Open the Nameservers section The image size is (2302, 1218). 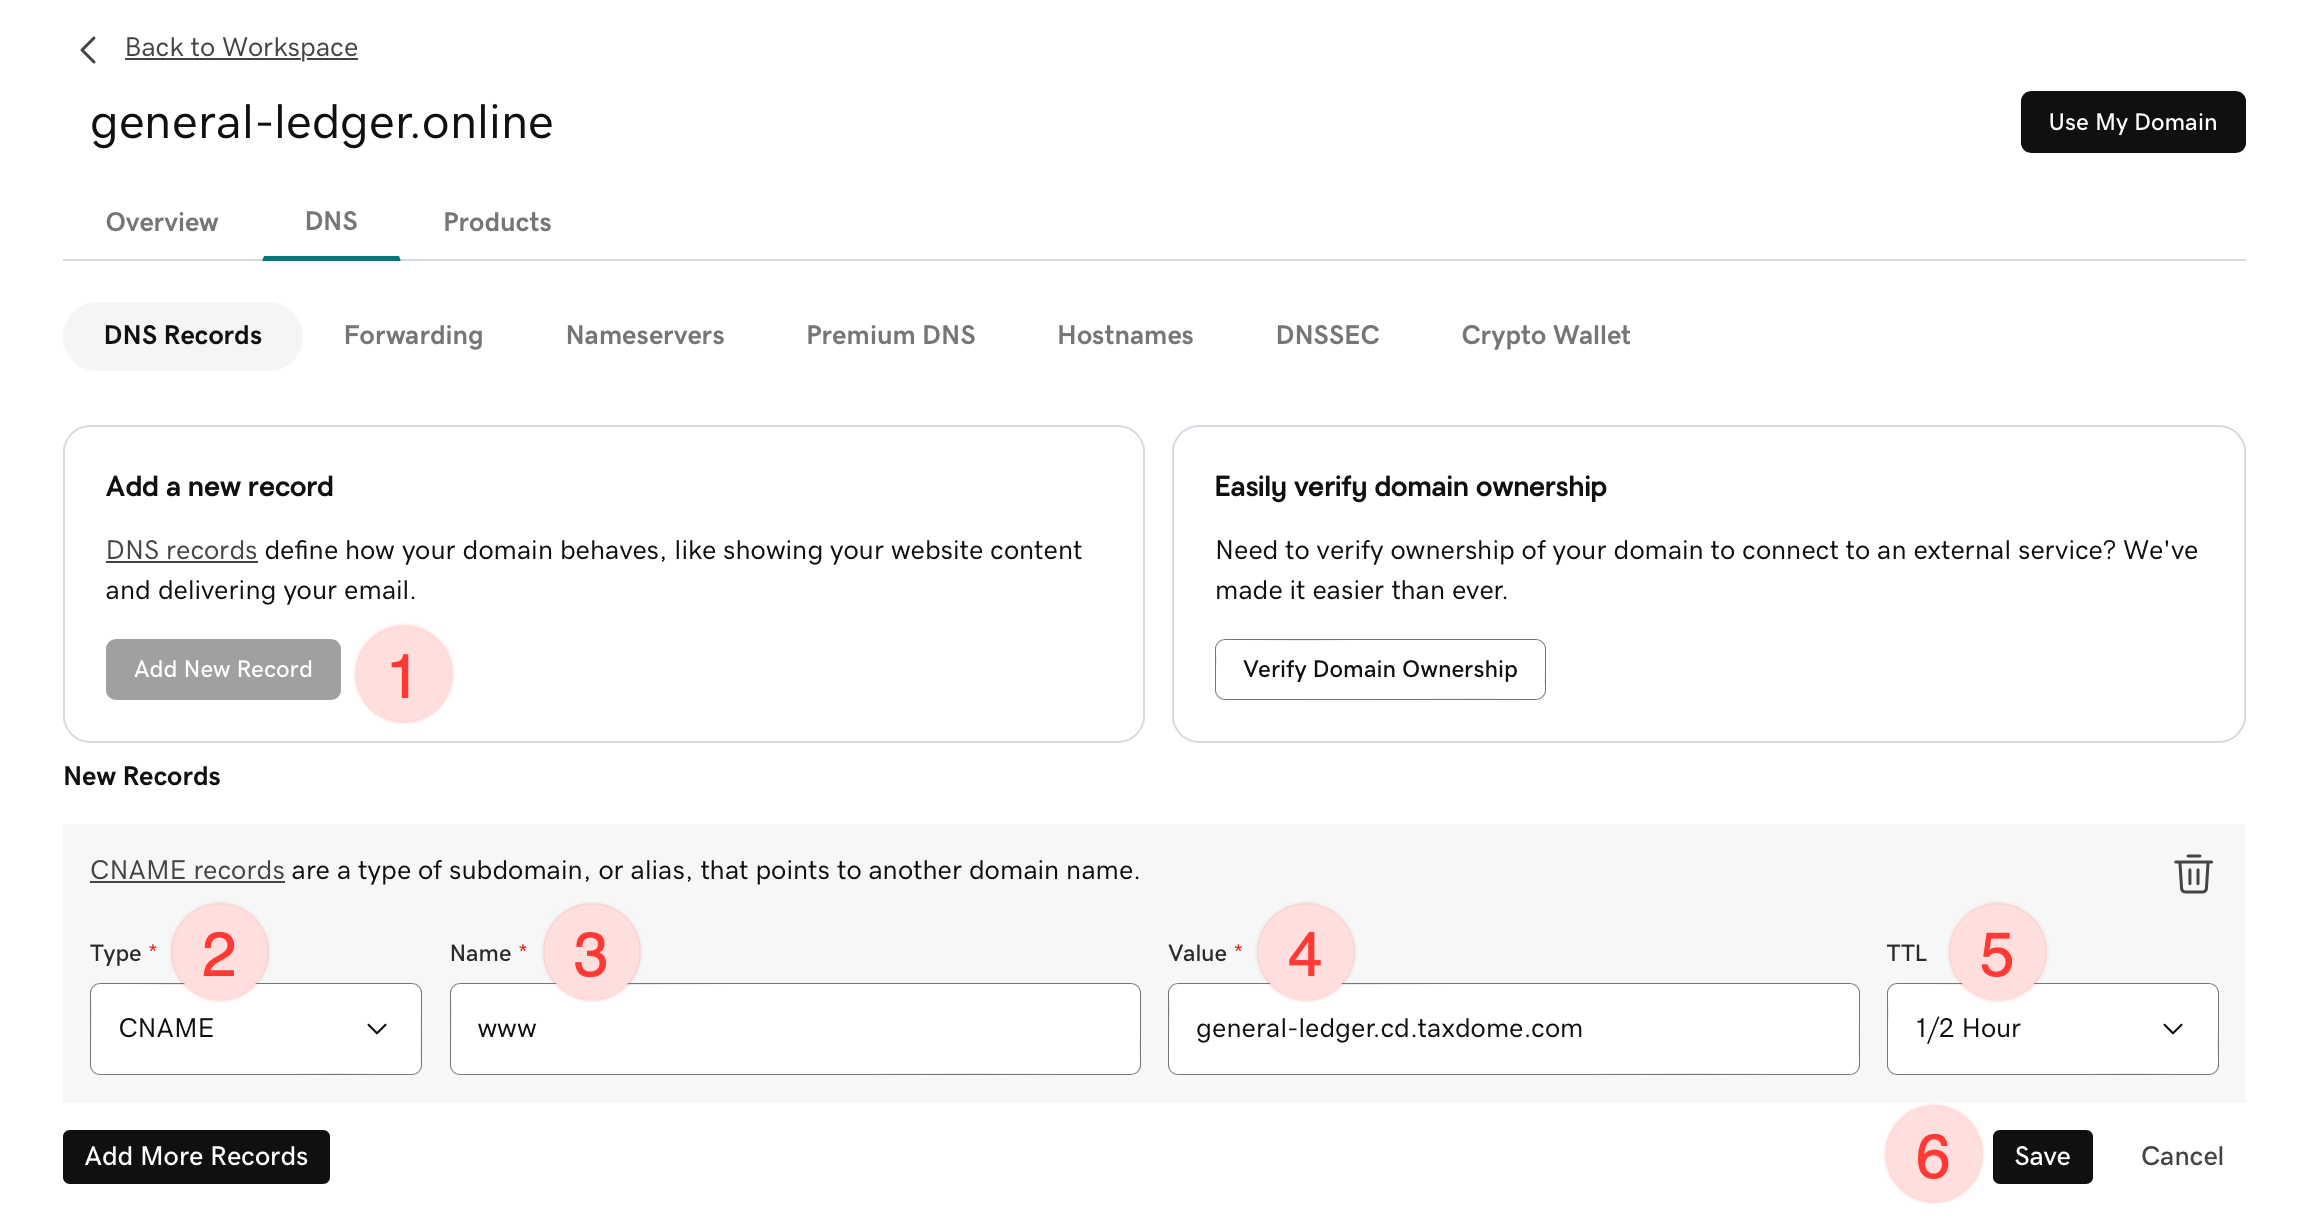(645, 335)
